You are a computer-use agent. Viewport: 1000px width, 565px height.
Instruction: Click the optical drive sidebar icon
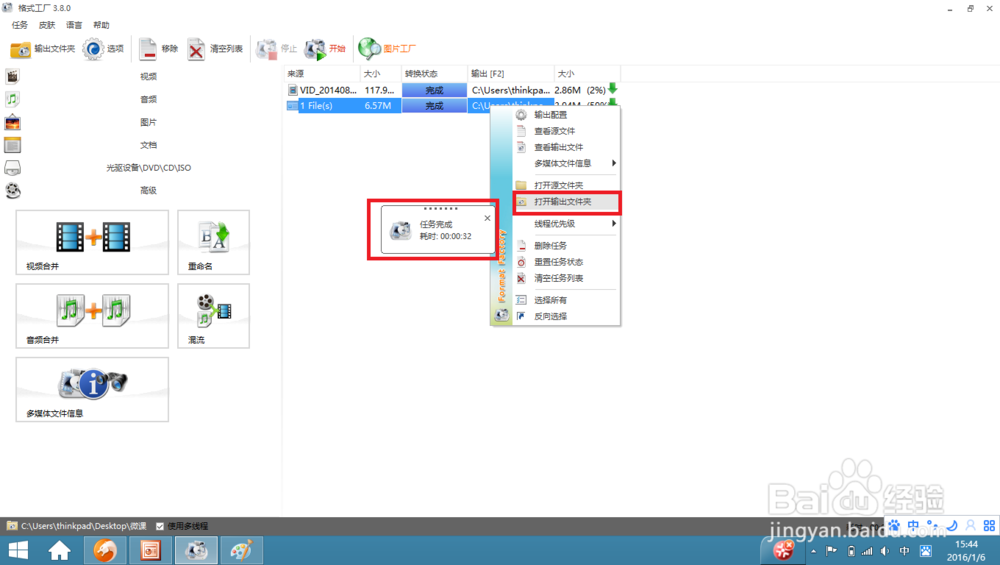[x=13, y=168]
